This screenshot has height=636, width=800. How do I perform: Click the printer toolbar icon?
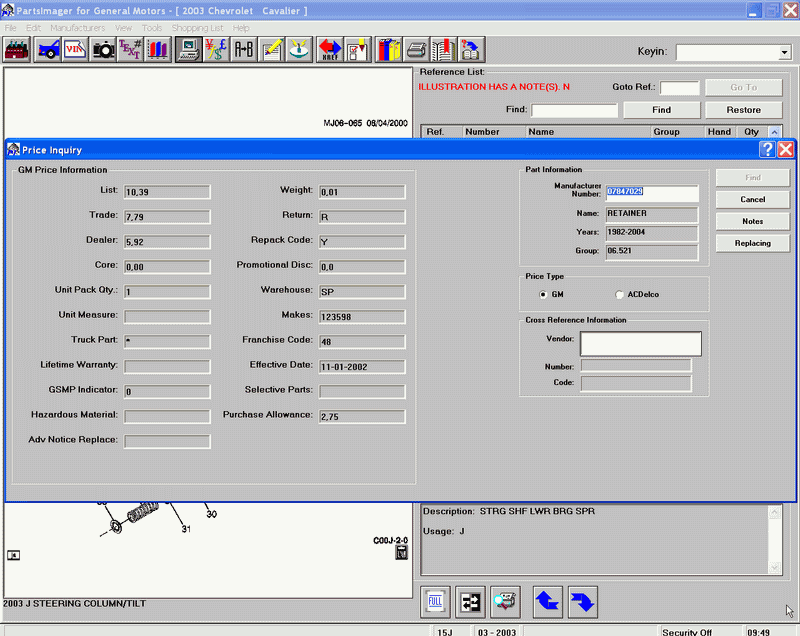tap(416, 50)
